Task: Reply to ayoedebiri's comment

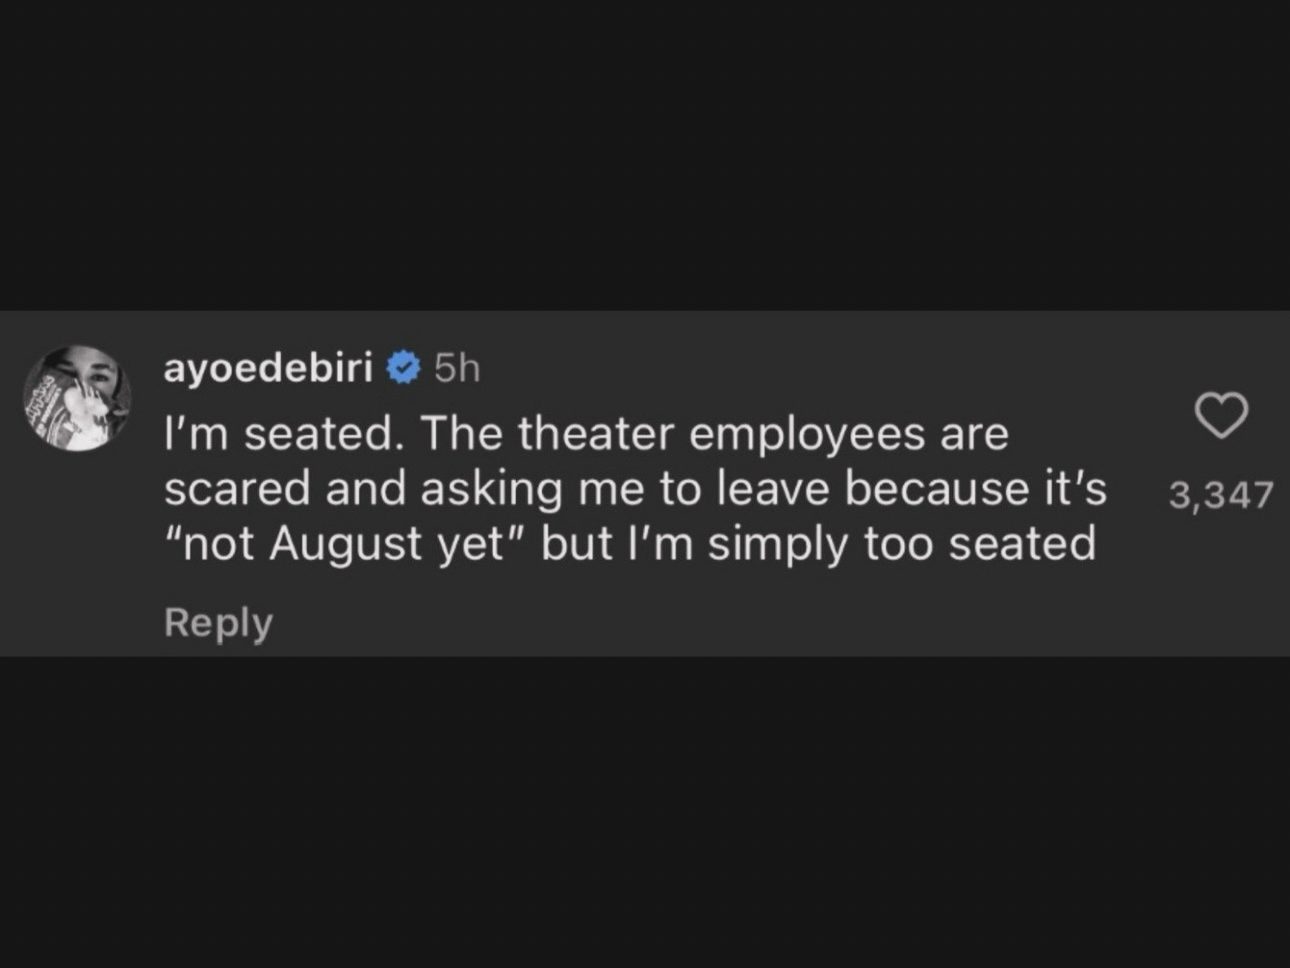Action: point(218,622)
